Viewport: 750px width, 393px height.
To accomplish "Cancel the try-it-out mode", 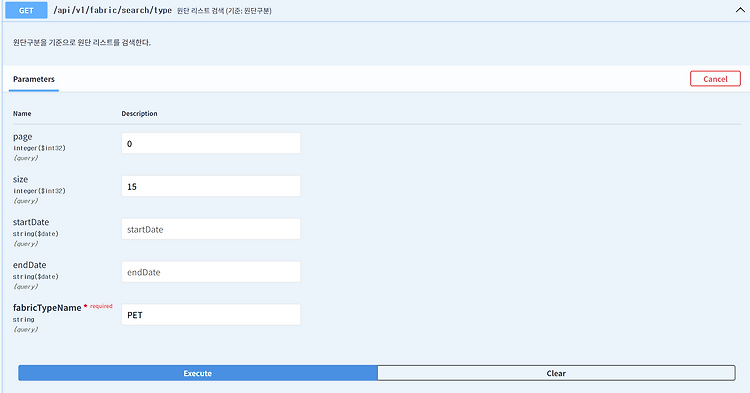I will (x=715, y=79).
